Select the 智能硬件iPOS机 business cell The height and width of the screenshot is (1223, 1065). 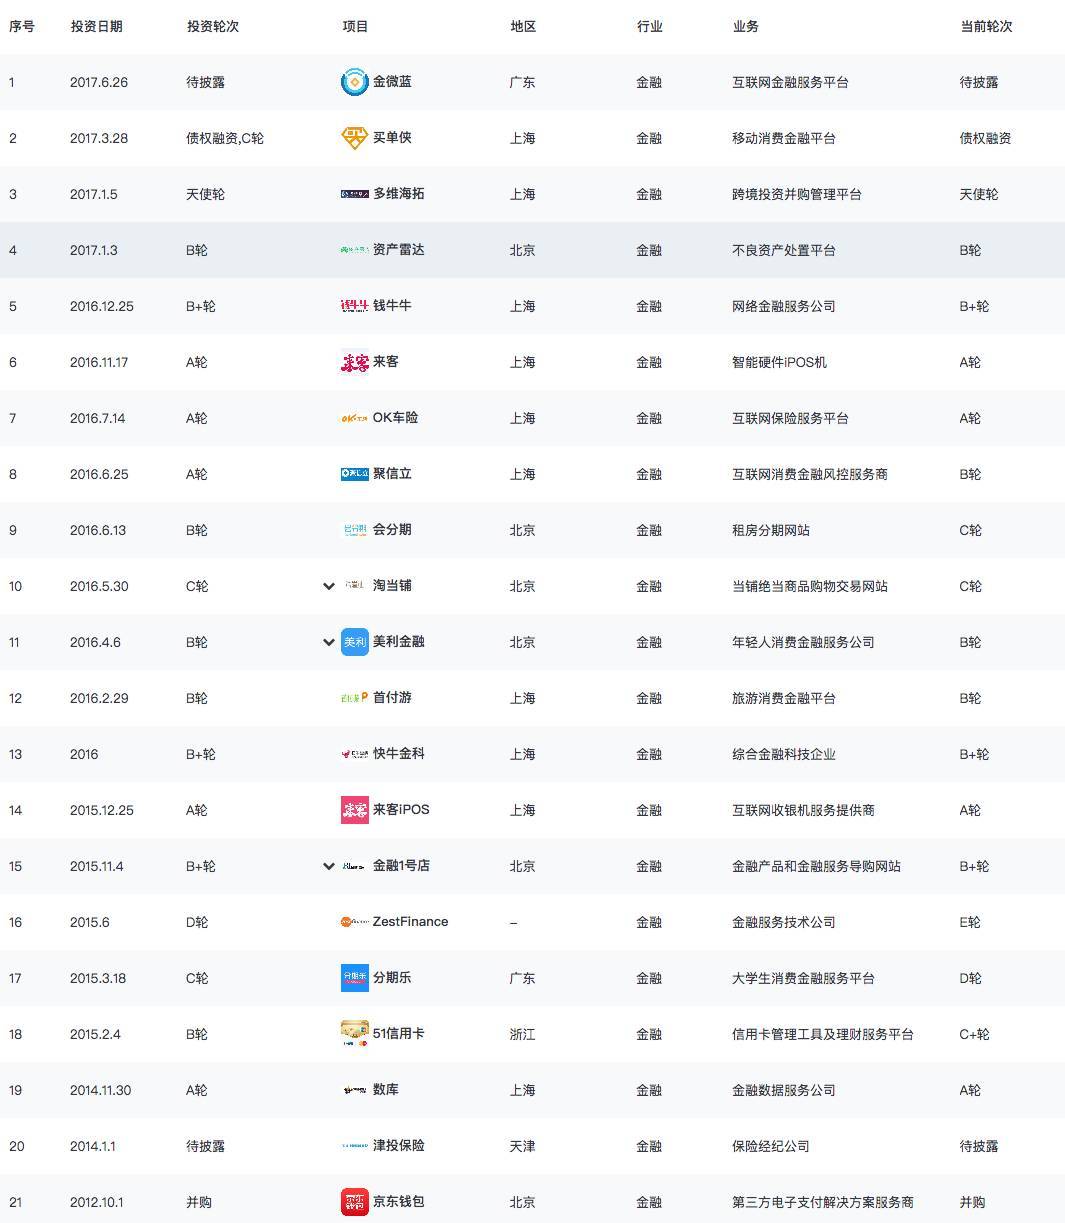(x=780, y=362)
